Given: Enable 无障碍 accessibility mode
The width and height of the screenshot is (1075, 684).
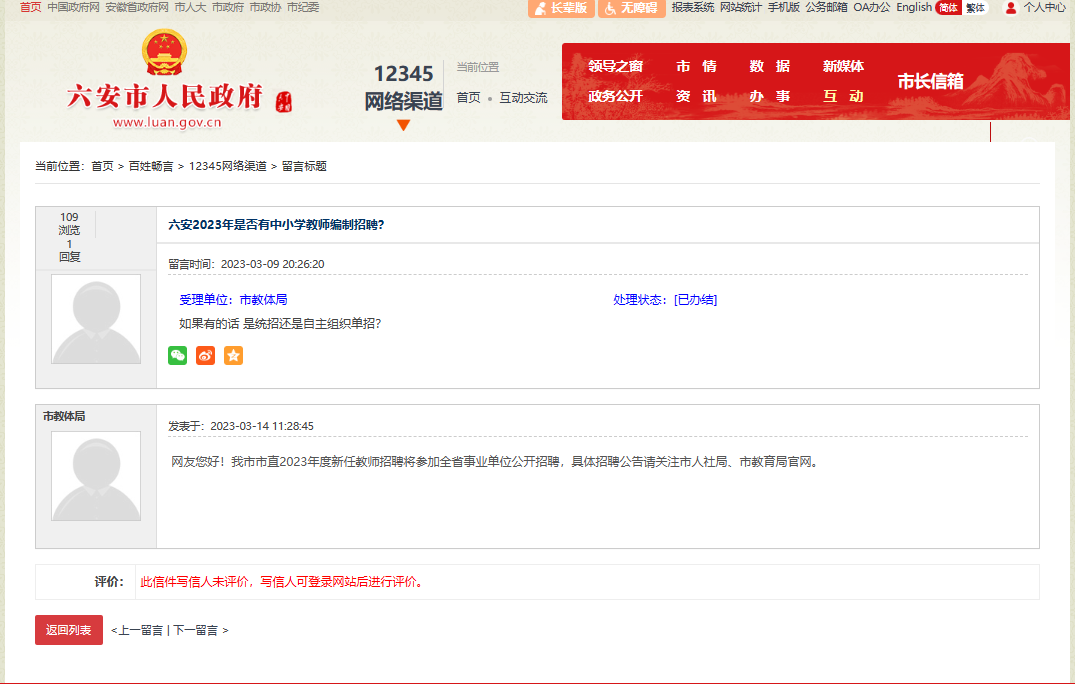Looking at the screenshot, I should [632, 8].
